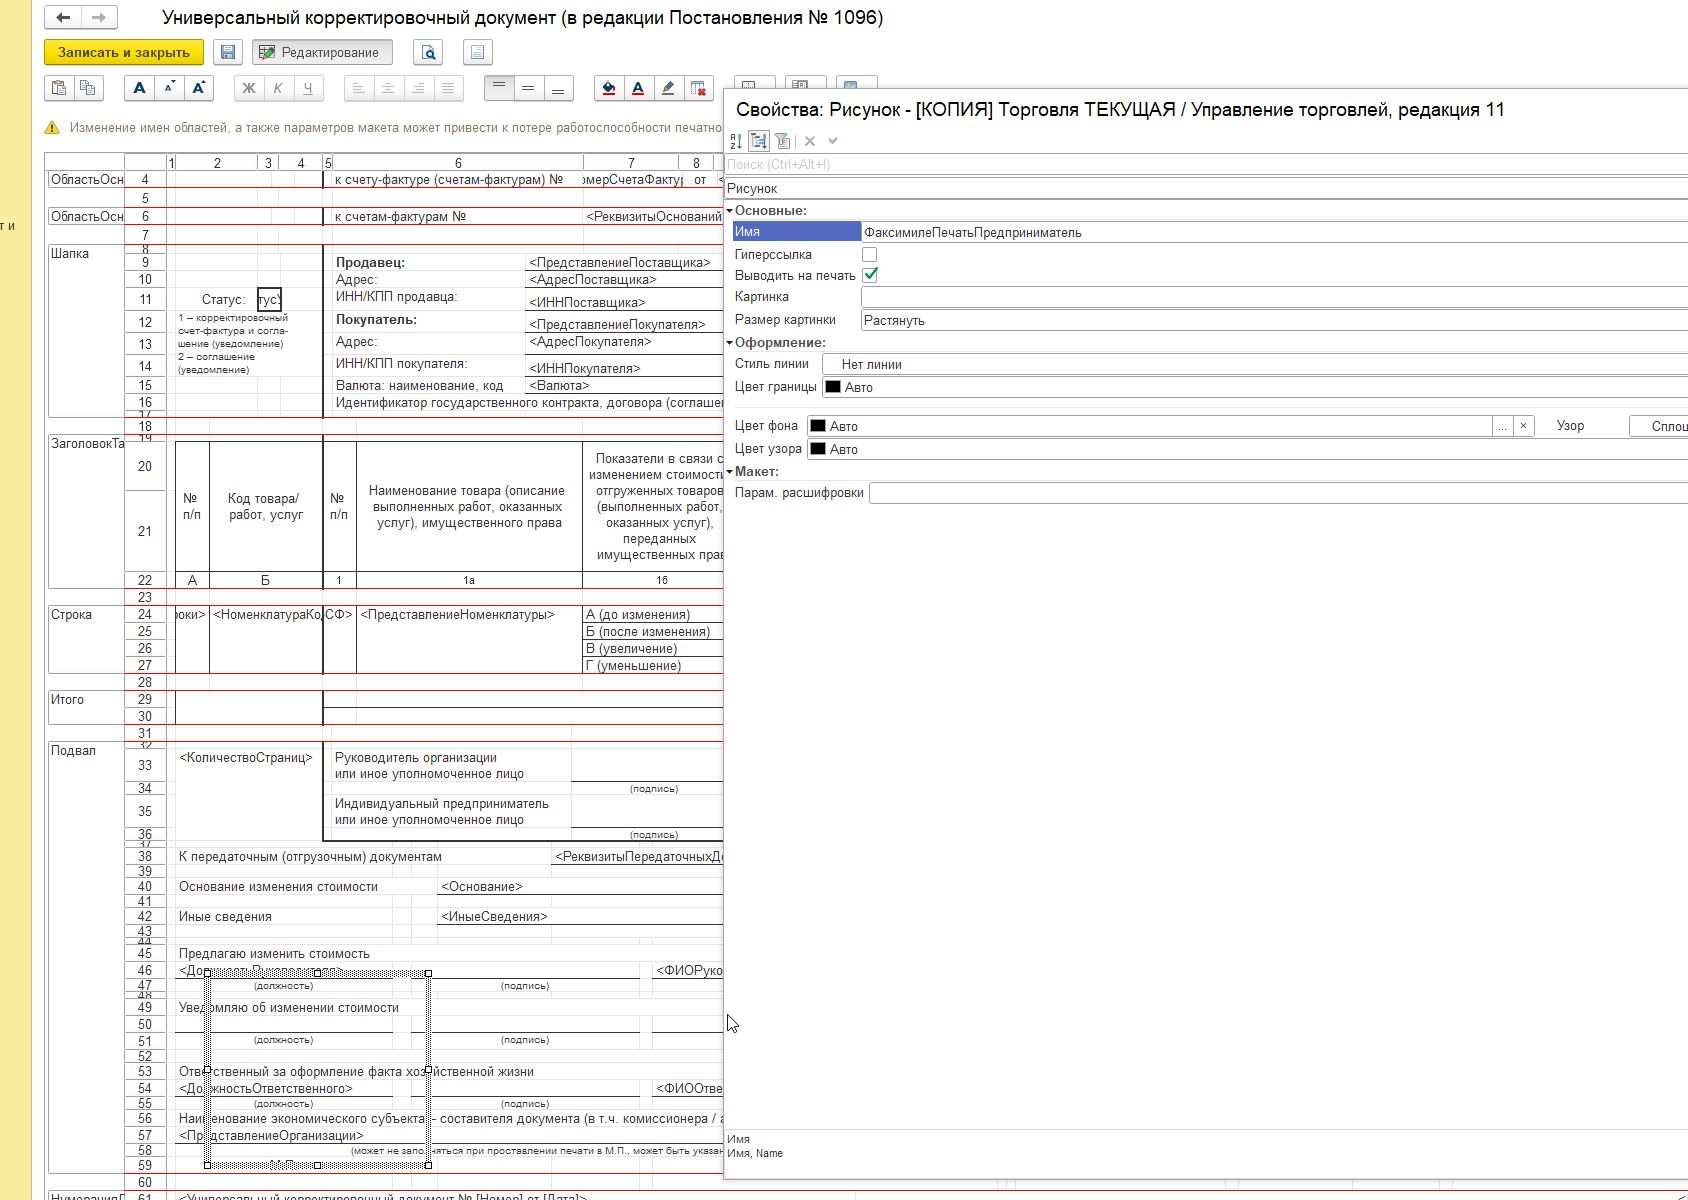The image size is (1688, 1200).
Task: Click the properties search field
Action: coord(1205,164)
